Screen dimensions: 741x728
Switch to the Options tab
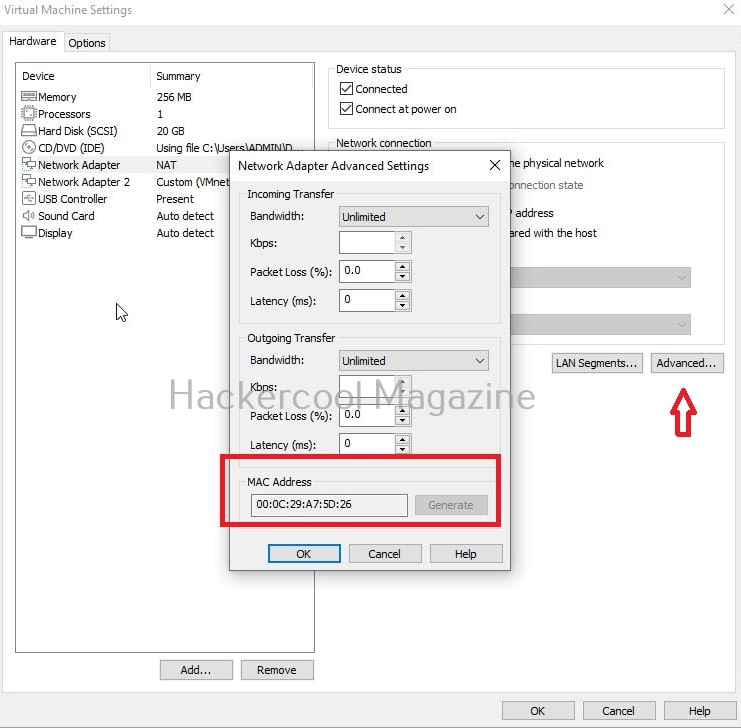tap(87, 43)
